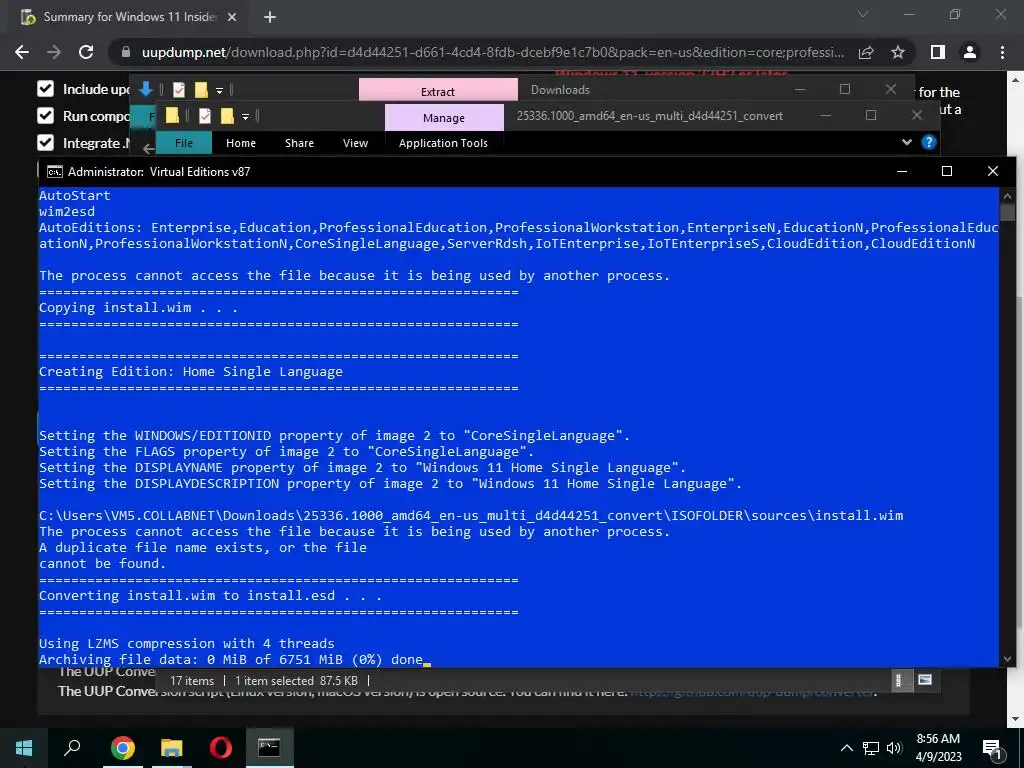Show hidden system tray icons
The width and height of the screenshot is (1024, 768).
[x=846, y=748]
